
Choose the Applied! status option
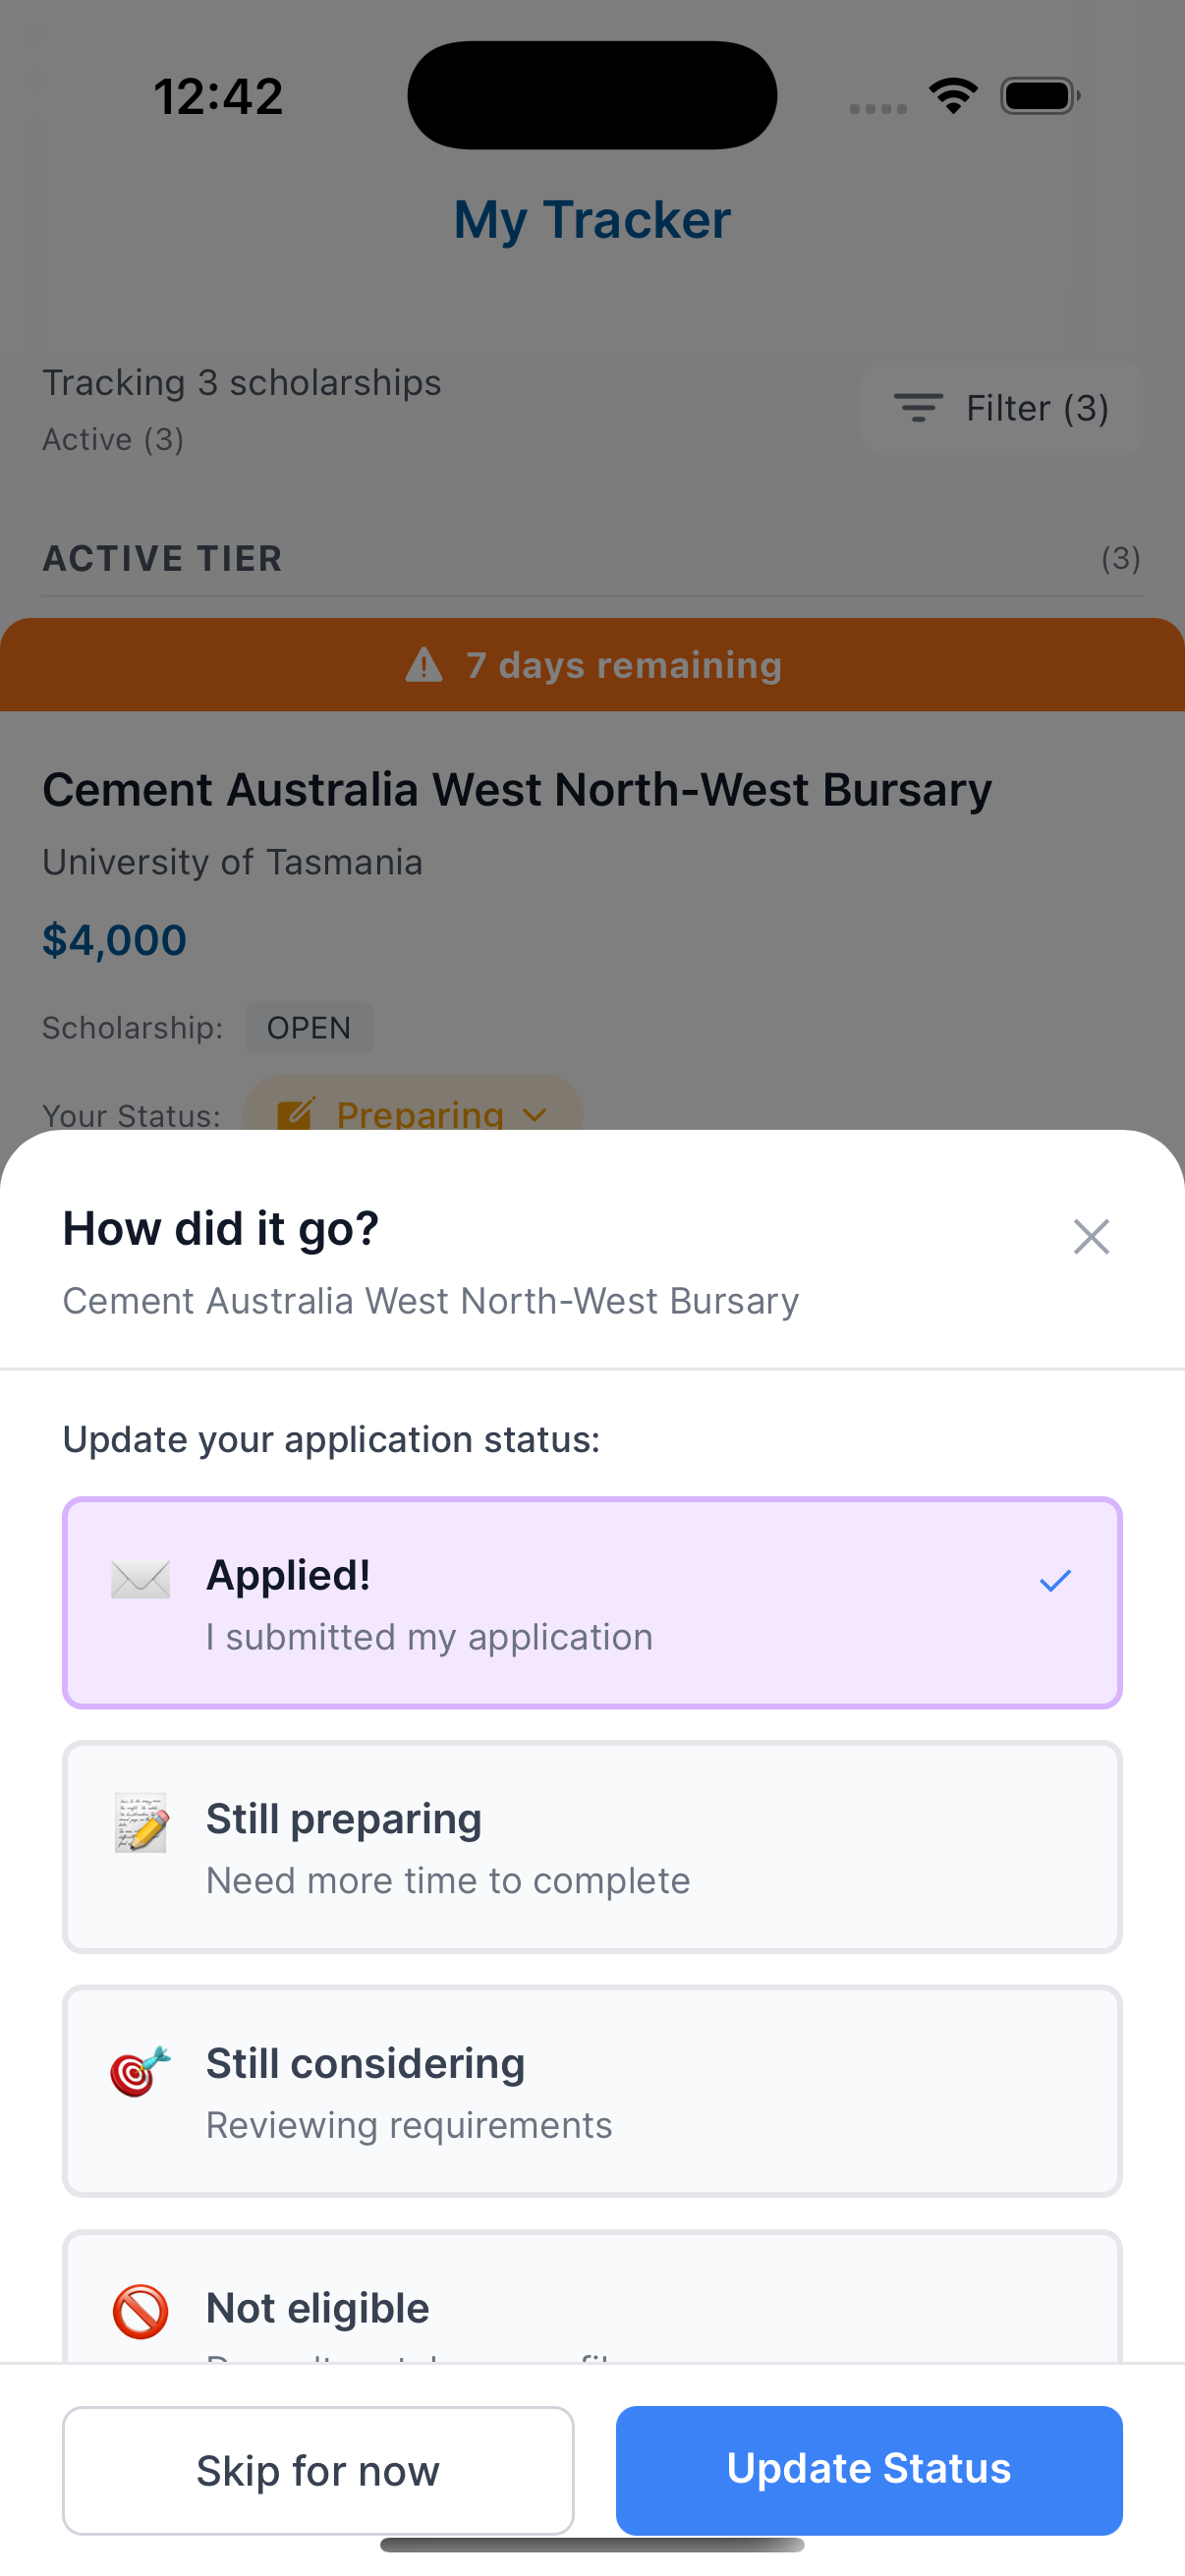tap(592, 1603)
